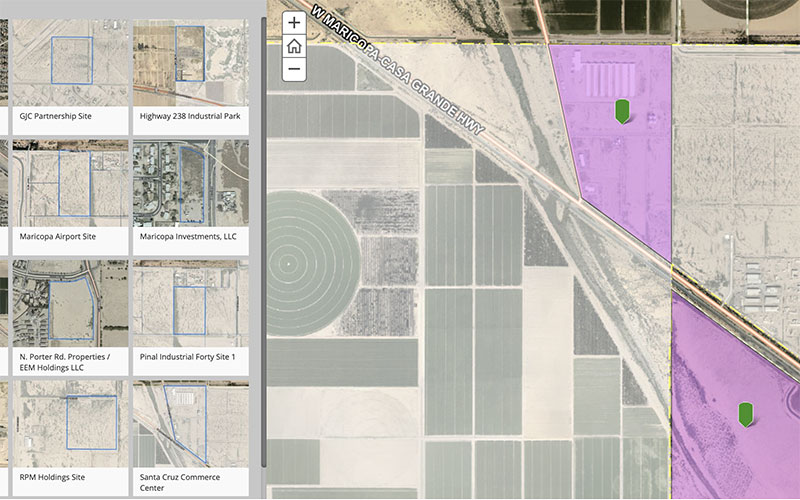The height and width of the screenshot is (500, 800).
Task: Open the RPM Holdings Site thumbnail
Action: click(x=70, y=424)
